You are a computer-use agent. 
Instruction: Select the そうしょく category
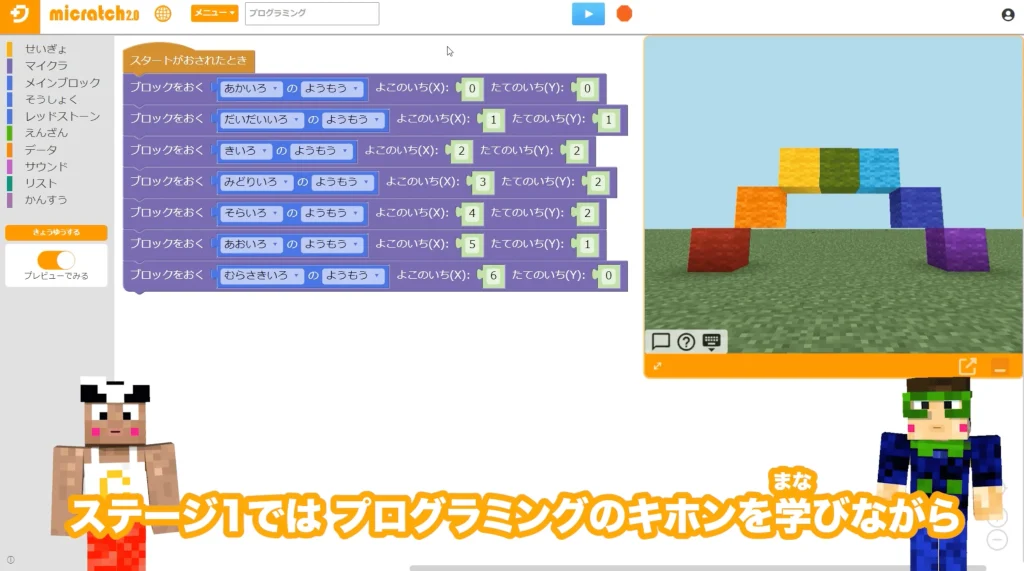point(51,99)
